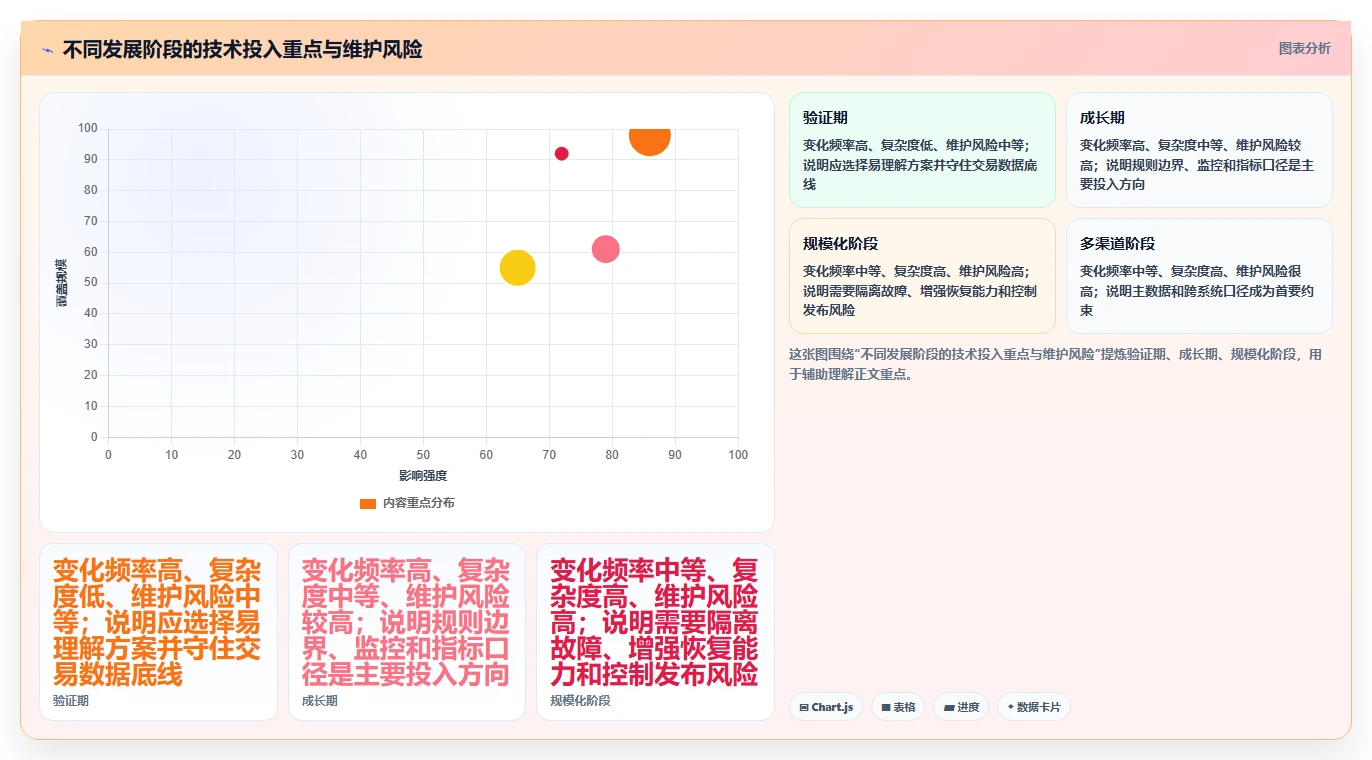This screenshot has width=1372, height=760.
Task: Click x-axis tick label 50
Action: click(x=423, y=455)
